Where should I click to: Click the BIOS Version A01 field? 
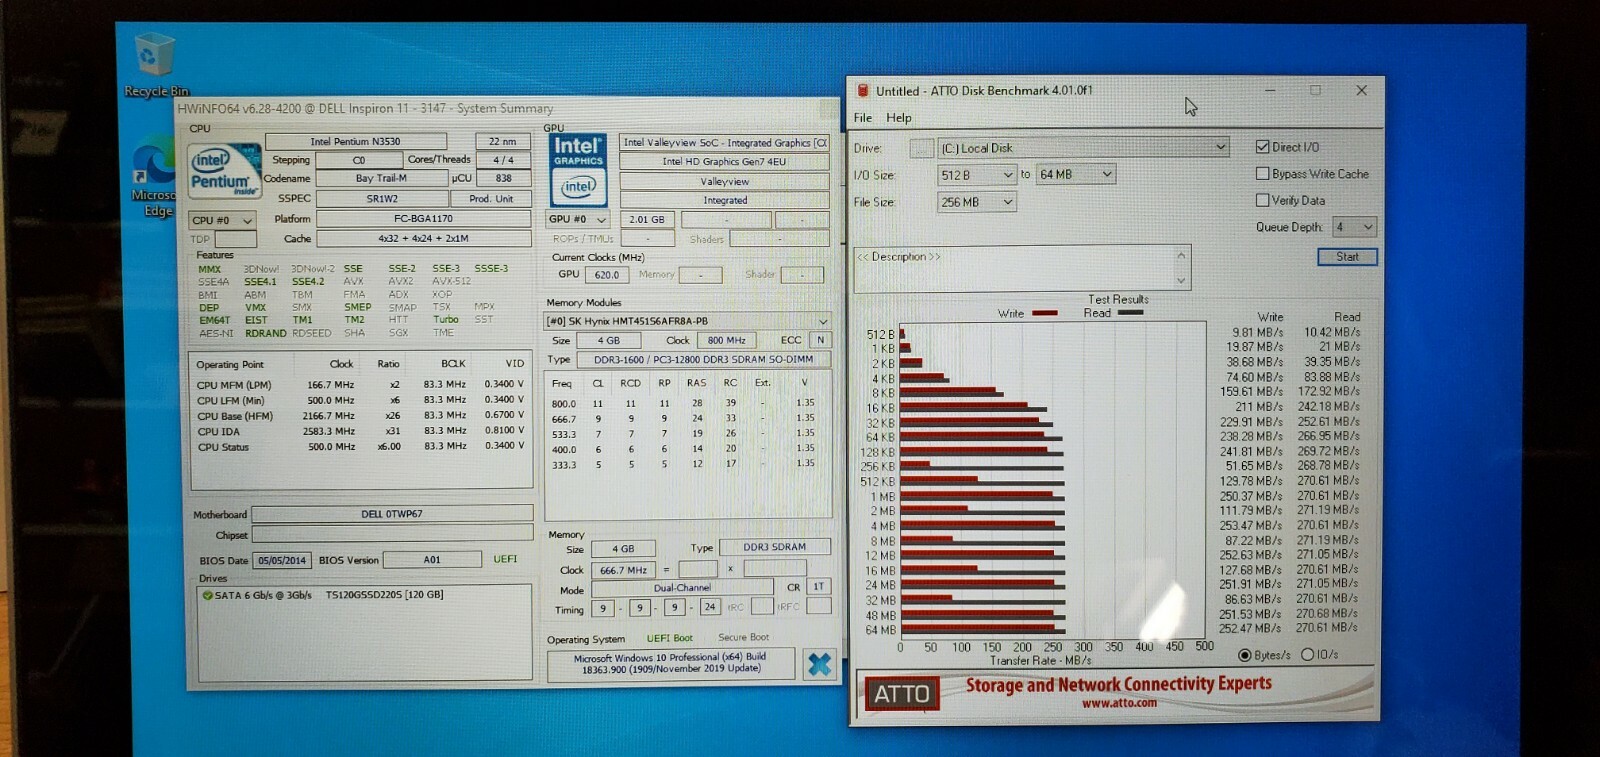tap(431, 560)
